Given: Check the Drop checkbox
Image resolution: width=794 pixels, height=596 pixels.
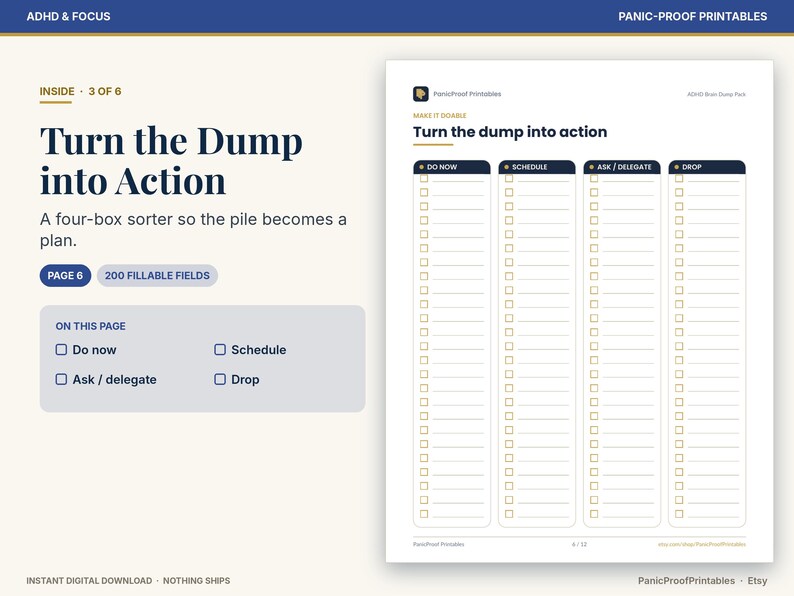Looking at the screenshot, I should point(220,379).
